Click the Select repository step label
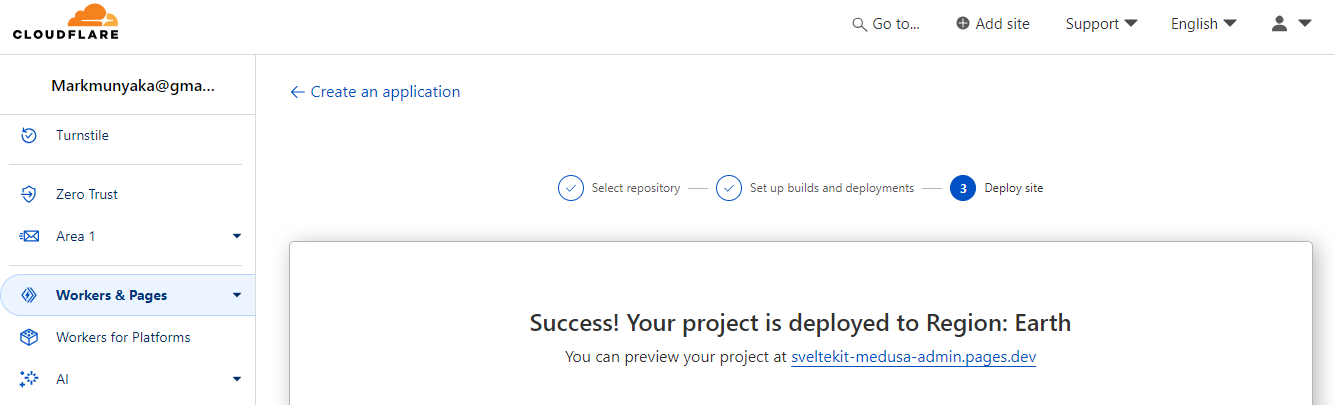 [636, 188]
